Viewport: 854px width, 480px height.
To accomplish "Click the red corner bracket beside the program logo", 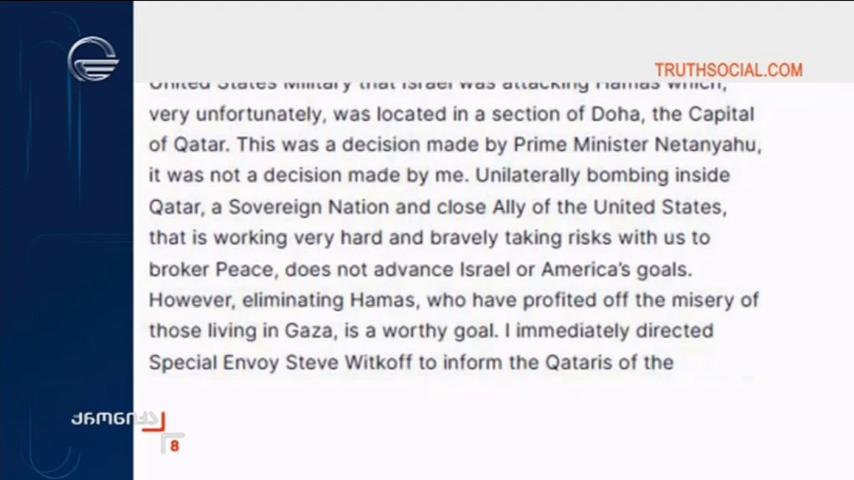I will point(154,422).
